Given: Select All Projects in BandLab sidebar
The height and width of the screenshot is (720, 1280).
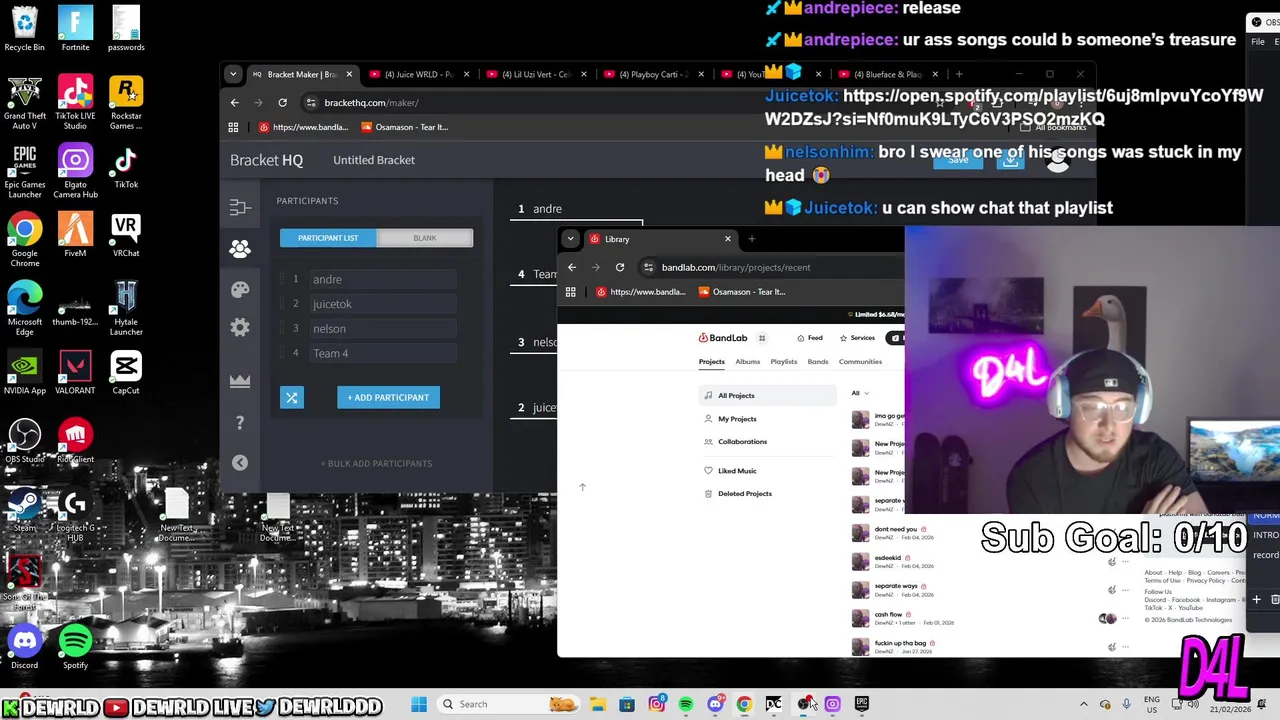Looking at the screenshot, I should [x=768, y=395].
